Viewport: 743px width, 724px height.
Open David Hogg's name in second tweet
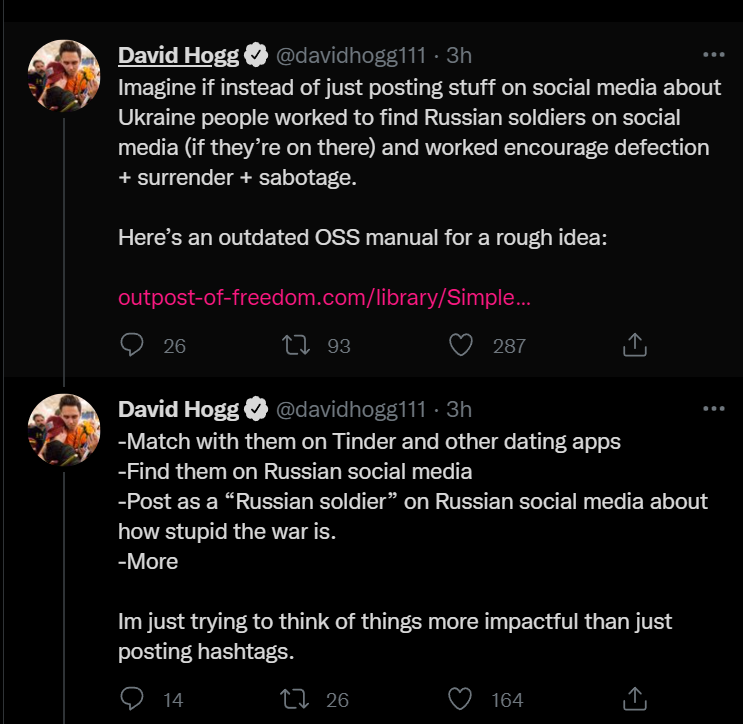tap(179, 409)
